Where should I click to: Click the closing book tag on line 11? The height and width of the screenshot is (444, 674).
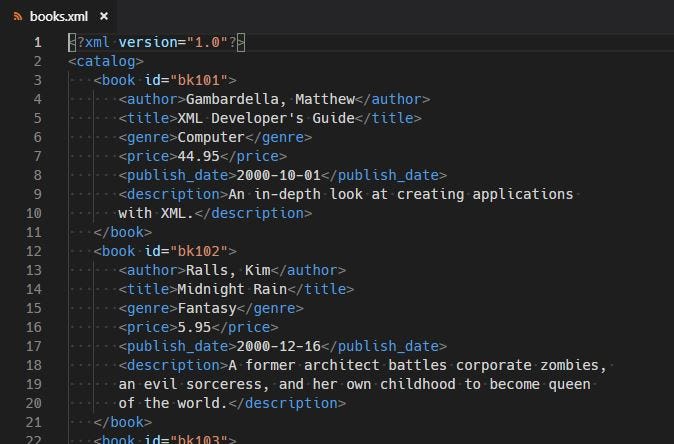click(123, 232)
